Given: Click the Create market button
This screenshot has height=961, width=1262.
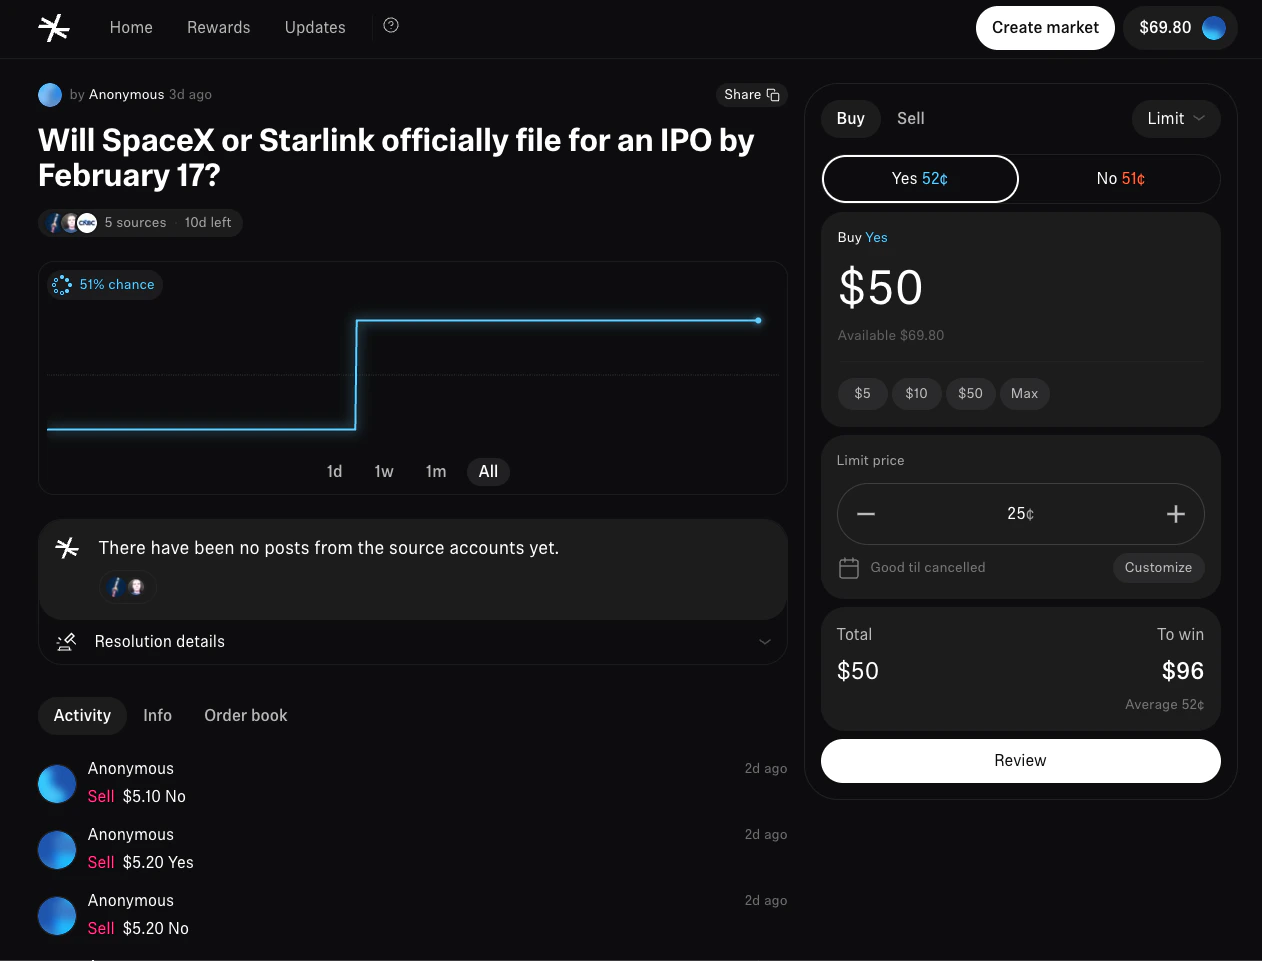Looking at the screenshot, I should (1045, 28).
